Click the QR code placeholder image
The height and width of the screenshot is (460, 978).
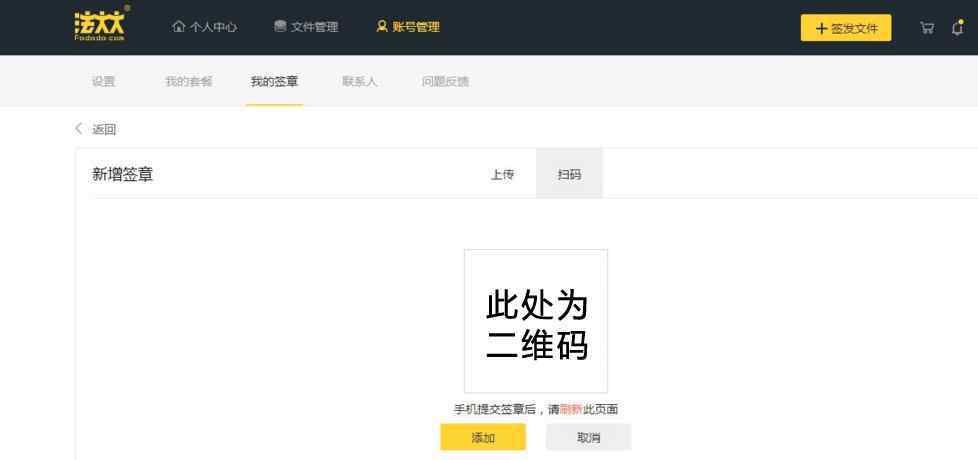tap(536, 321)
